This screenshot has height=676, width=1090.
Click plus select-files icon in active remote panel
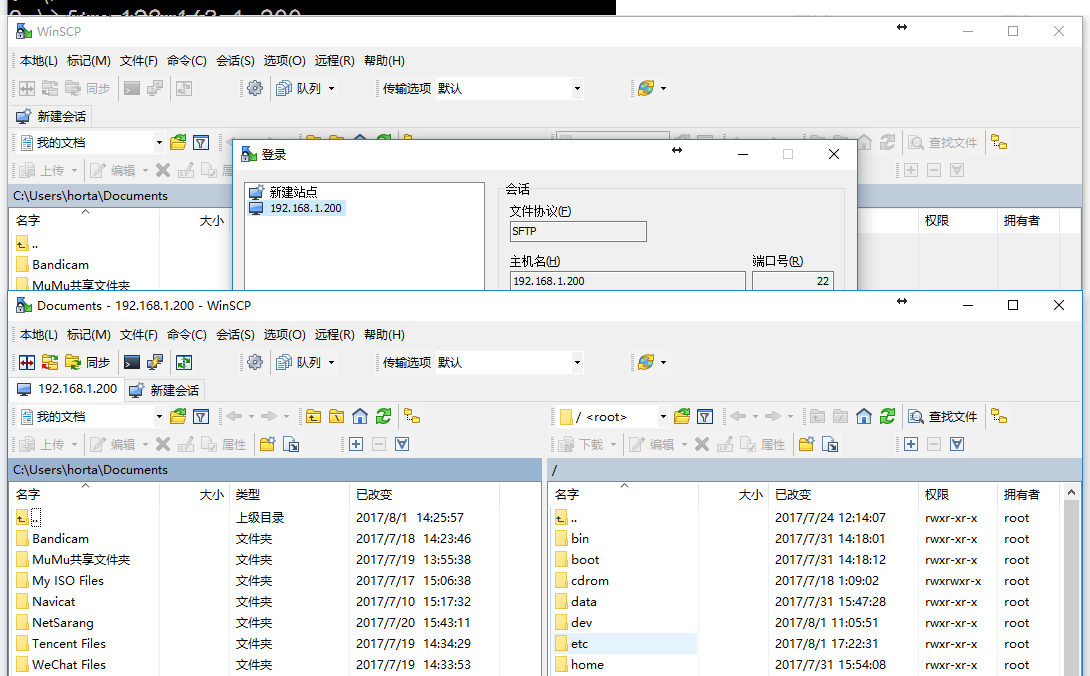coord(911,444)
